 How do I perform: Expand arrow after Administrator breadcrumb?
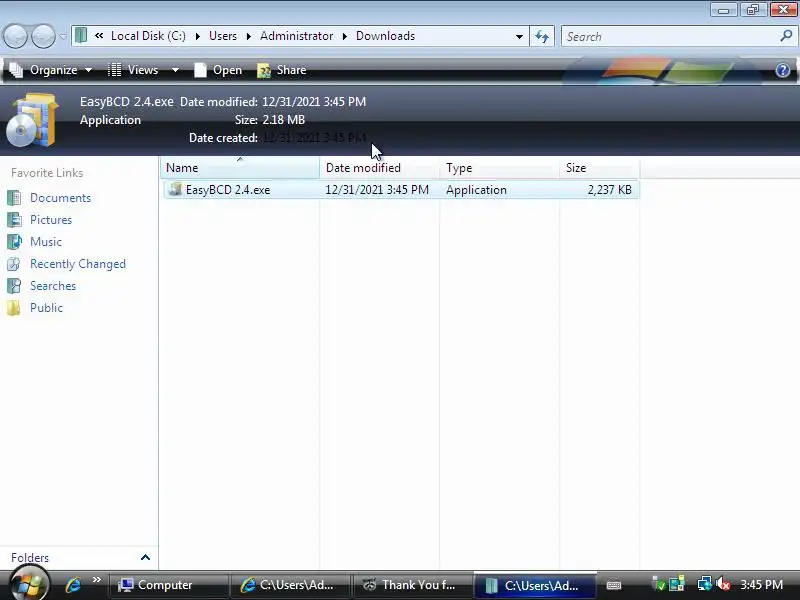click(345, 36)
